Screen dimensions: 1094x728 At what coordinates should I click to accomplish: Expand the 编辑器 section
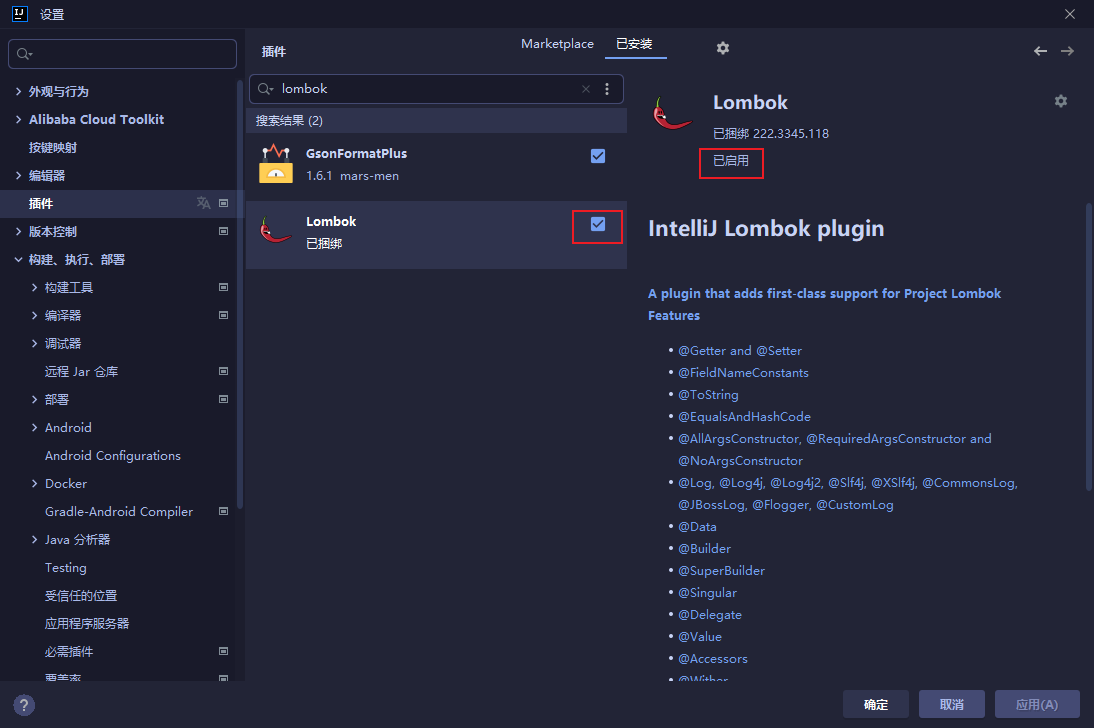[19, 175]
